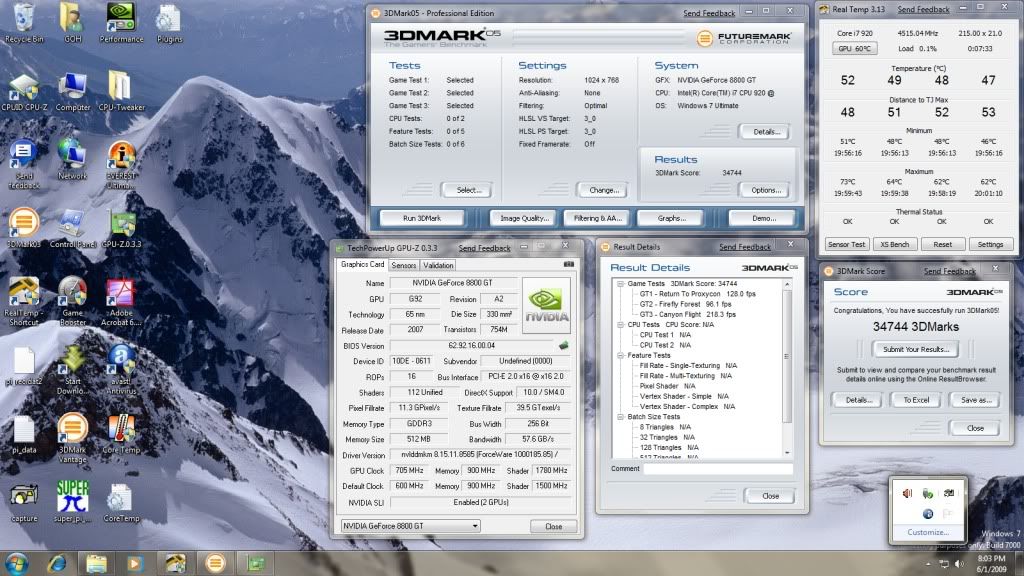Open Internet Explorer from the taskbar

pos(56,562)
